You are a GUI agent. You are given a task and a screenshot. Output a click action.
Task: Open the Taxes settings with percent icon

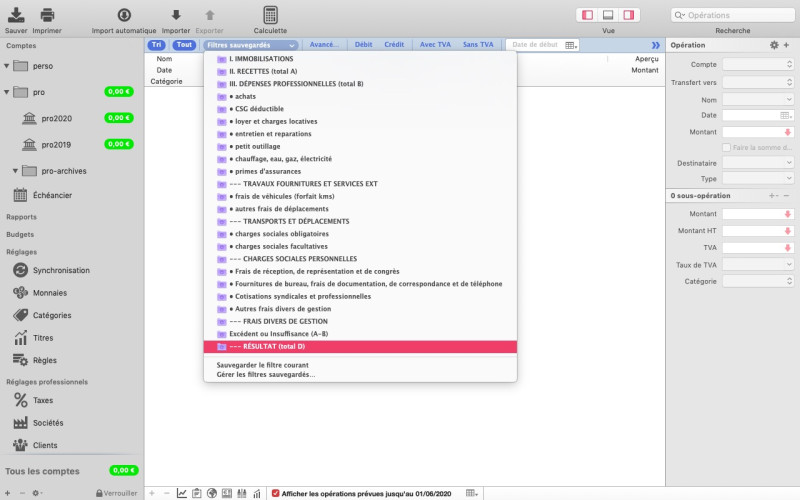43,400
